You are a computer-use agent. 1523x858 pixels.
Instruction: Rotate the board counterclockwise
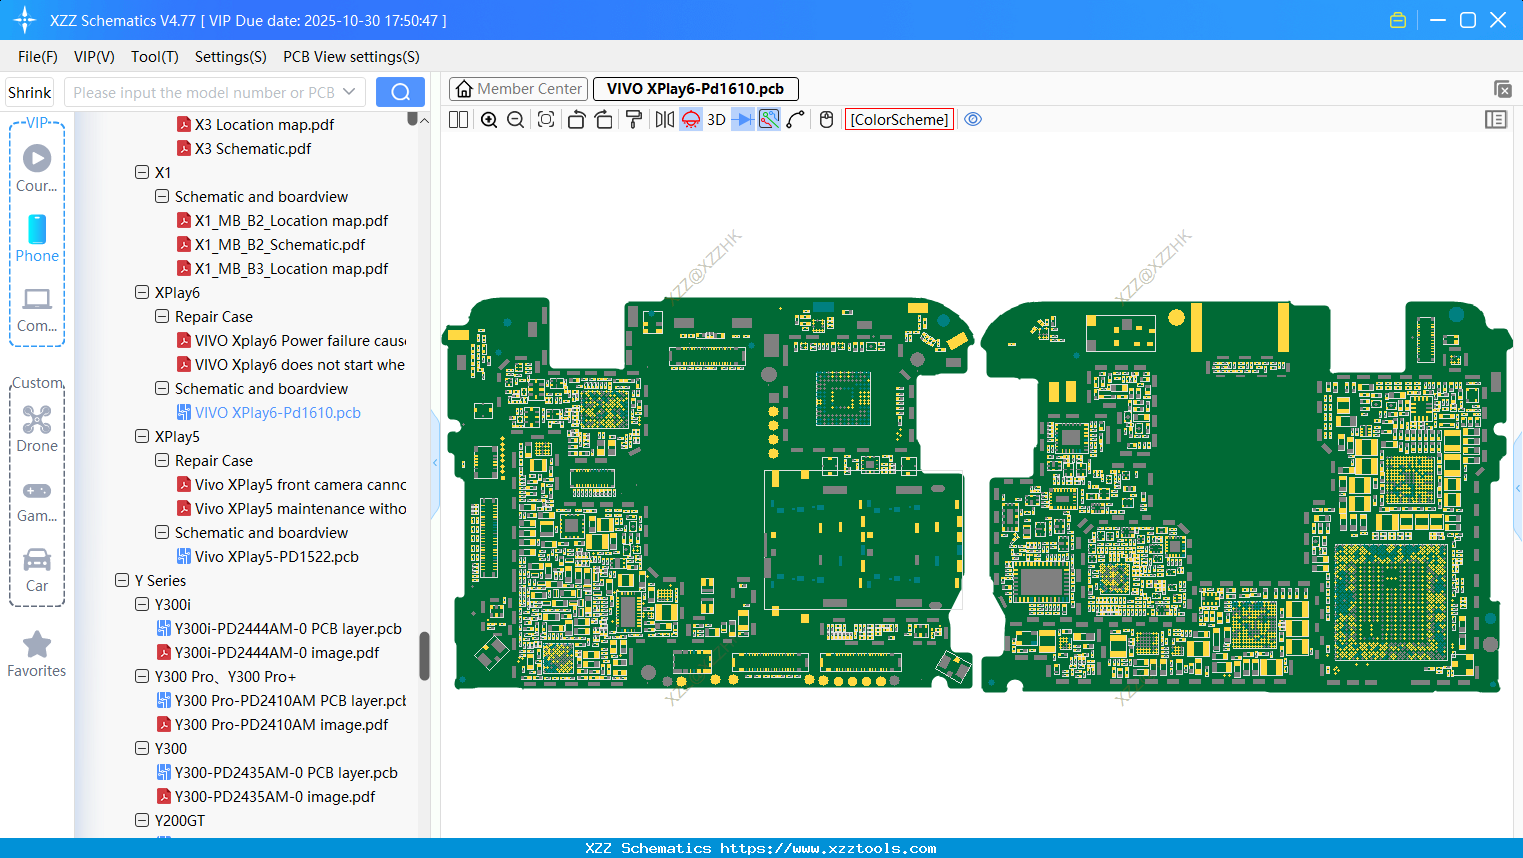click(576, 120)
